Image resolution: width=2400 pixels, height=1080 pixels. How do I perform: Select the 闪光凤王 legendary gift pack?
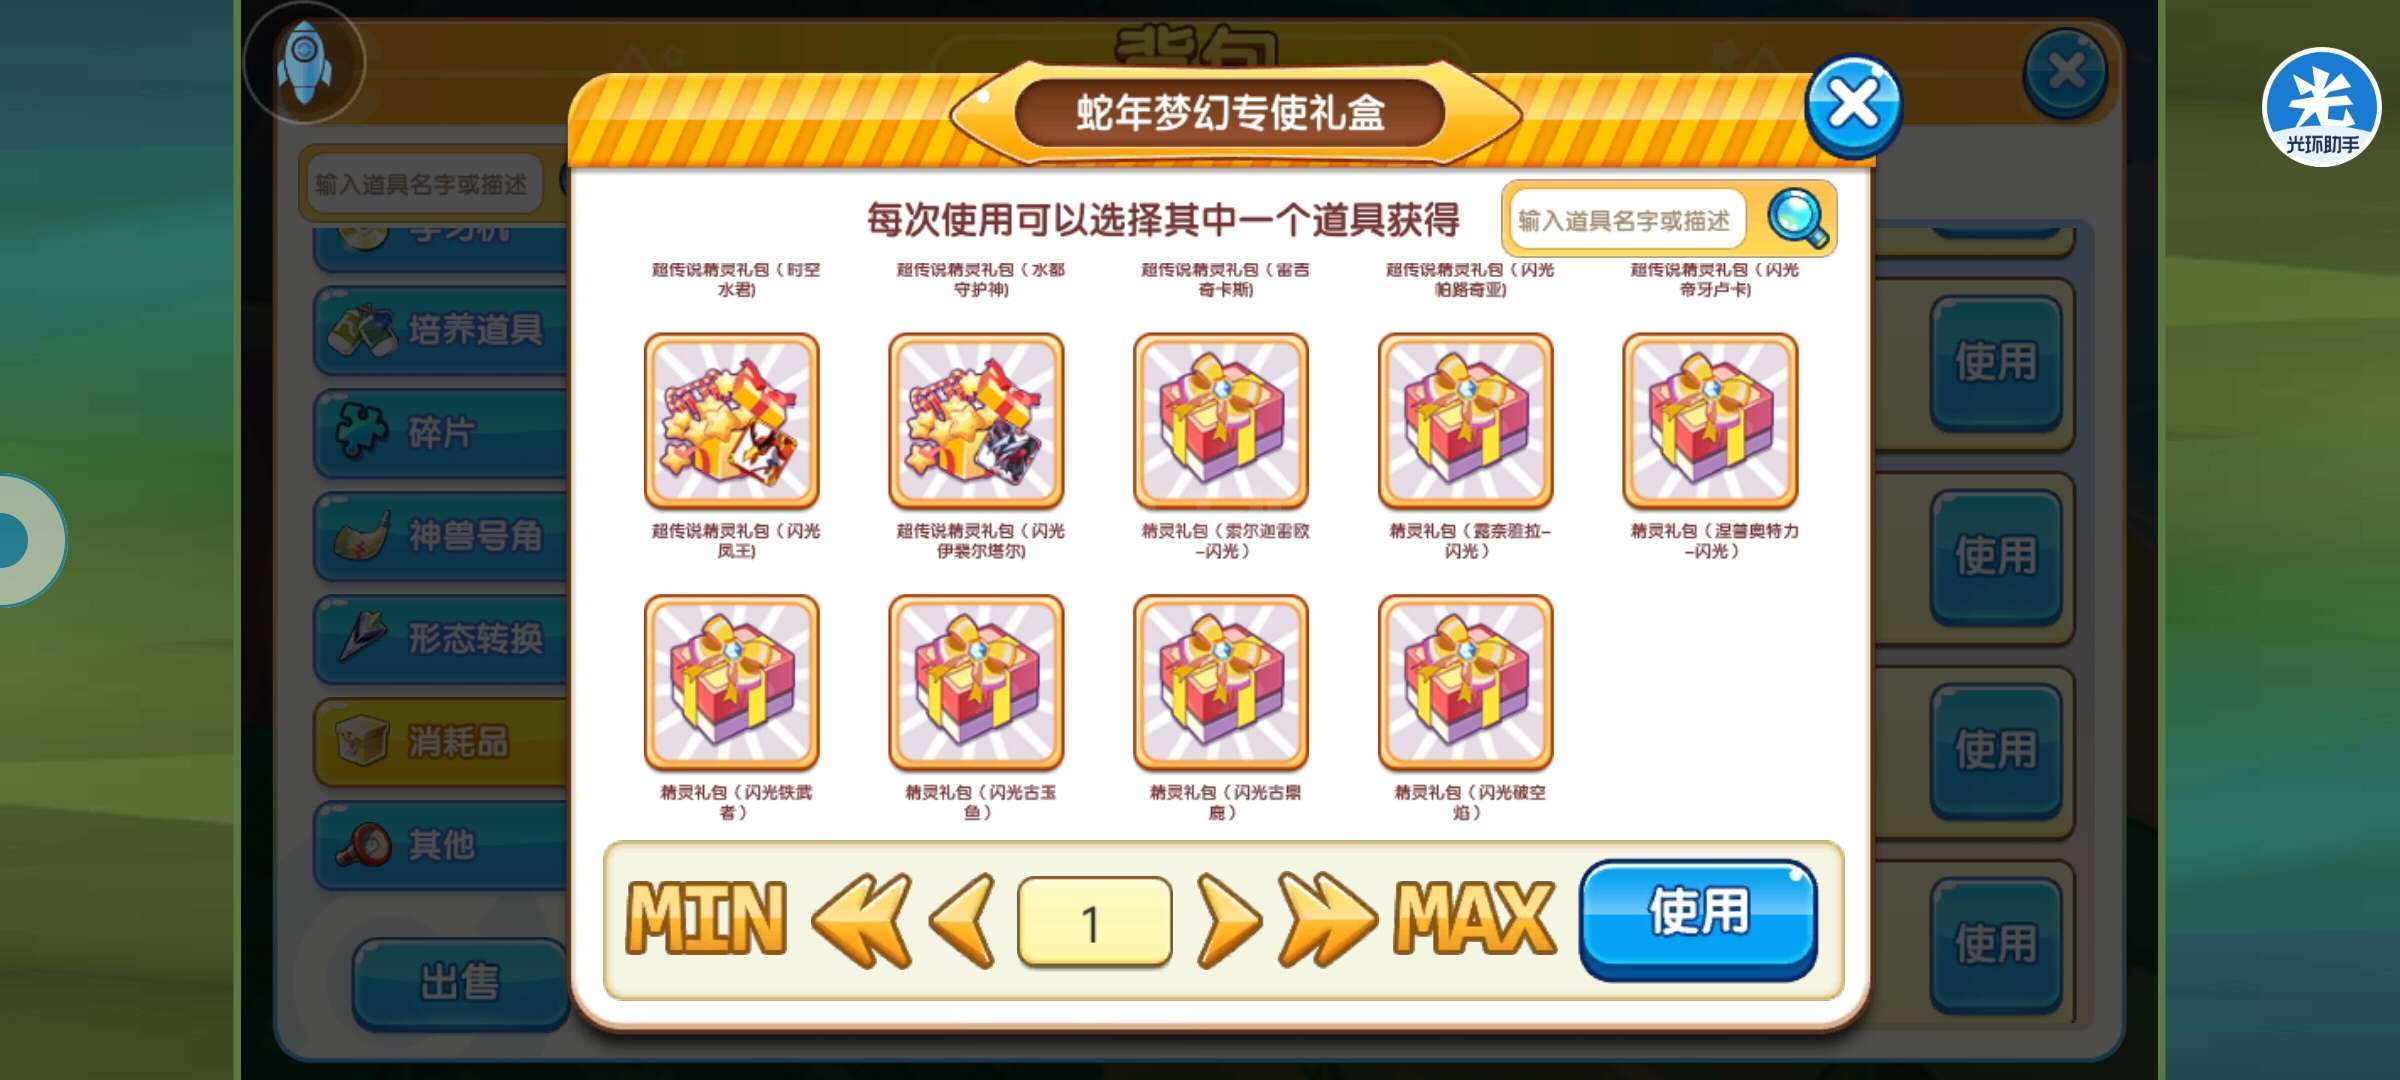click(732, 421)
